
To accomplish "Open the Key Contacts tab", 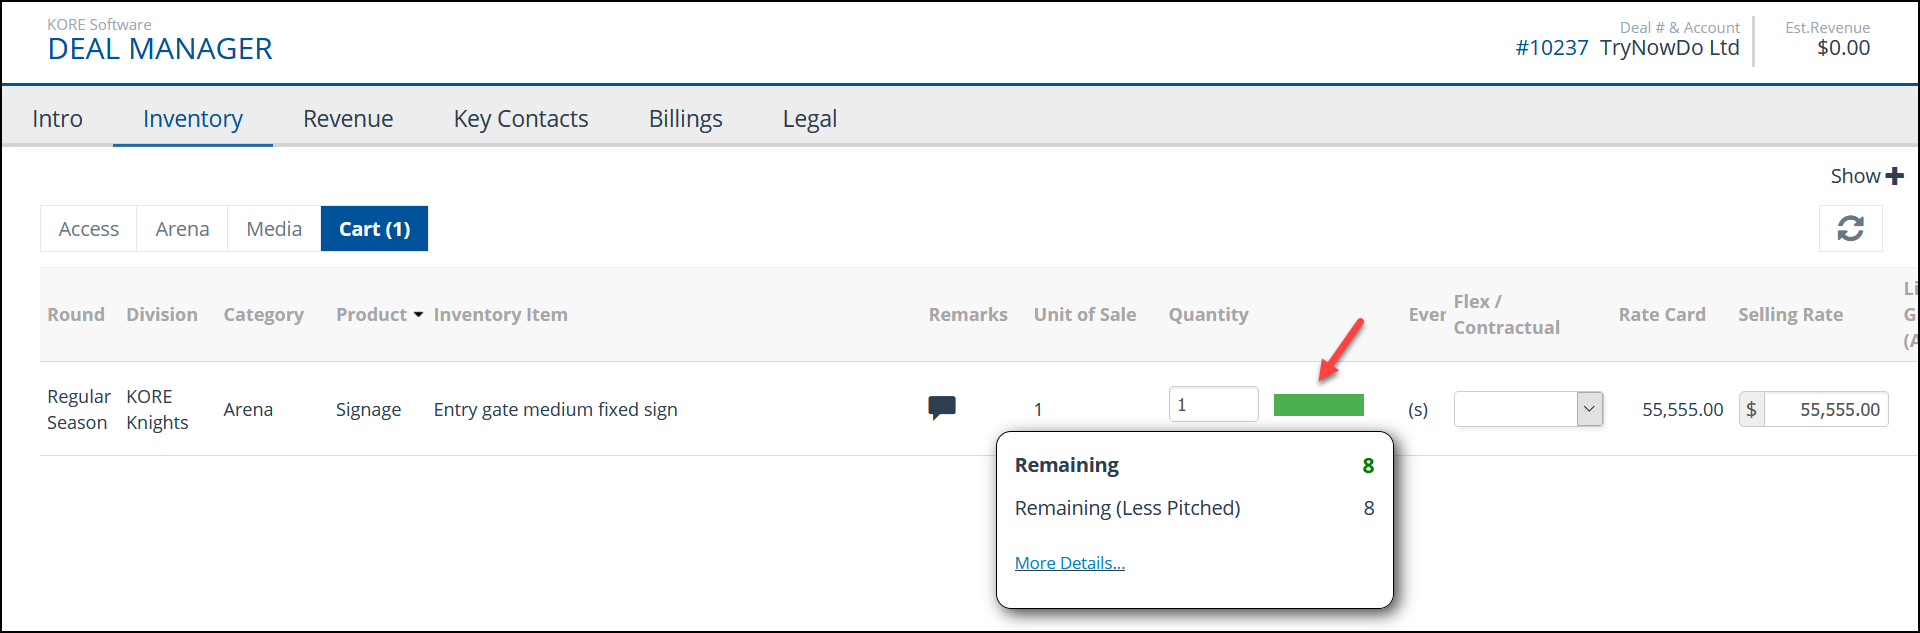I will (x=521, y=119).
